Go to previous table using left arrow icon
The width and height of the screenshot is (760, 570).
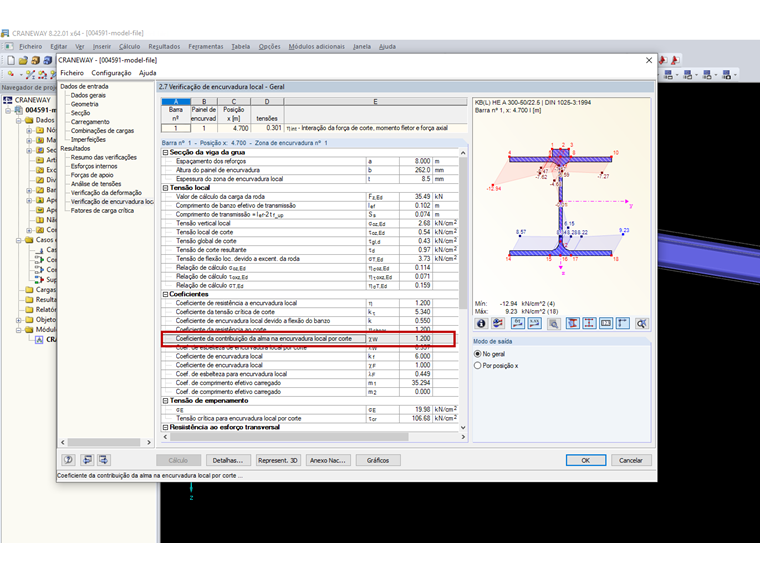click(87, 460)
